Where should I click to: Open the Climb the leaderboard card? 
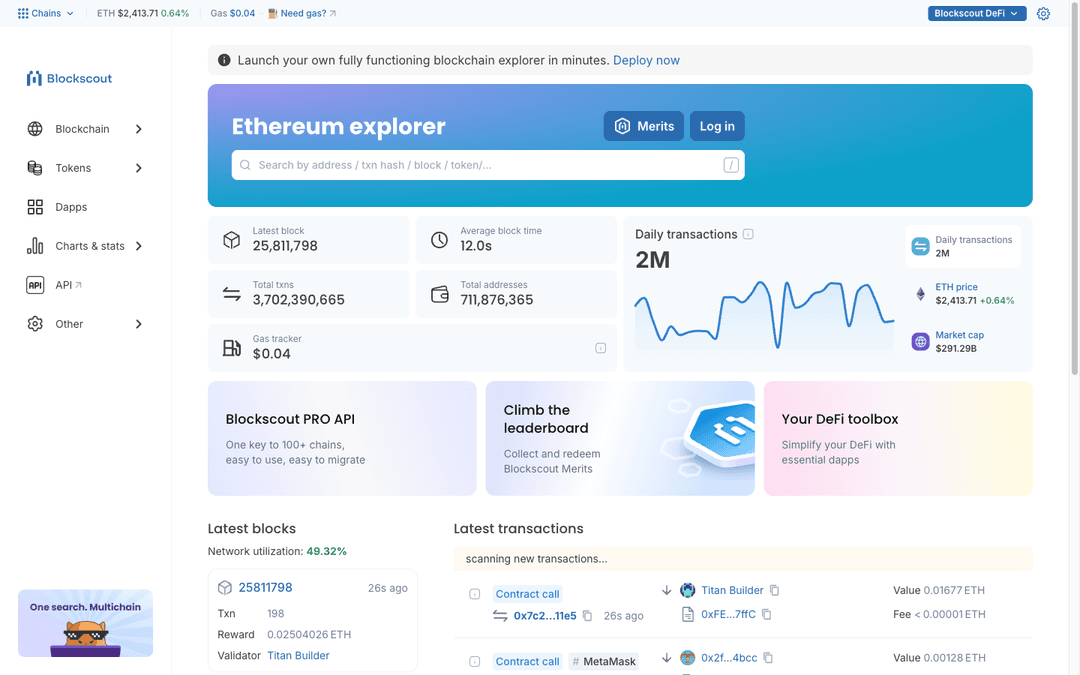(x=620, y=439)
